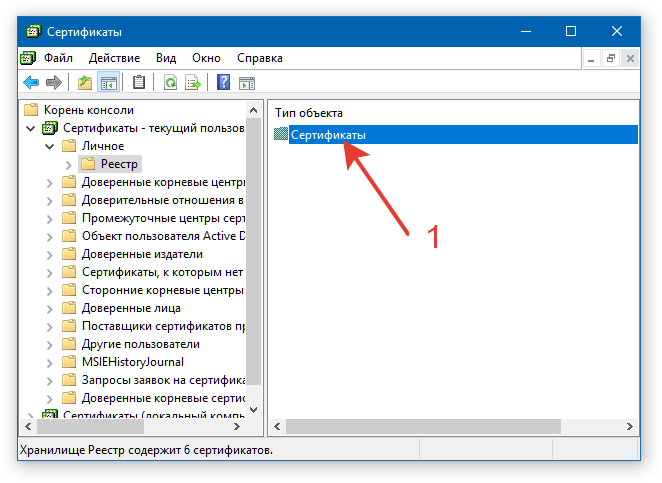Click the clipboard toolbar icon
This screenshot has height=483, width=662.
139,82
